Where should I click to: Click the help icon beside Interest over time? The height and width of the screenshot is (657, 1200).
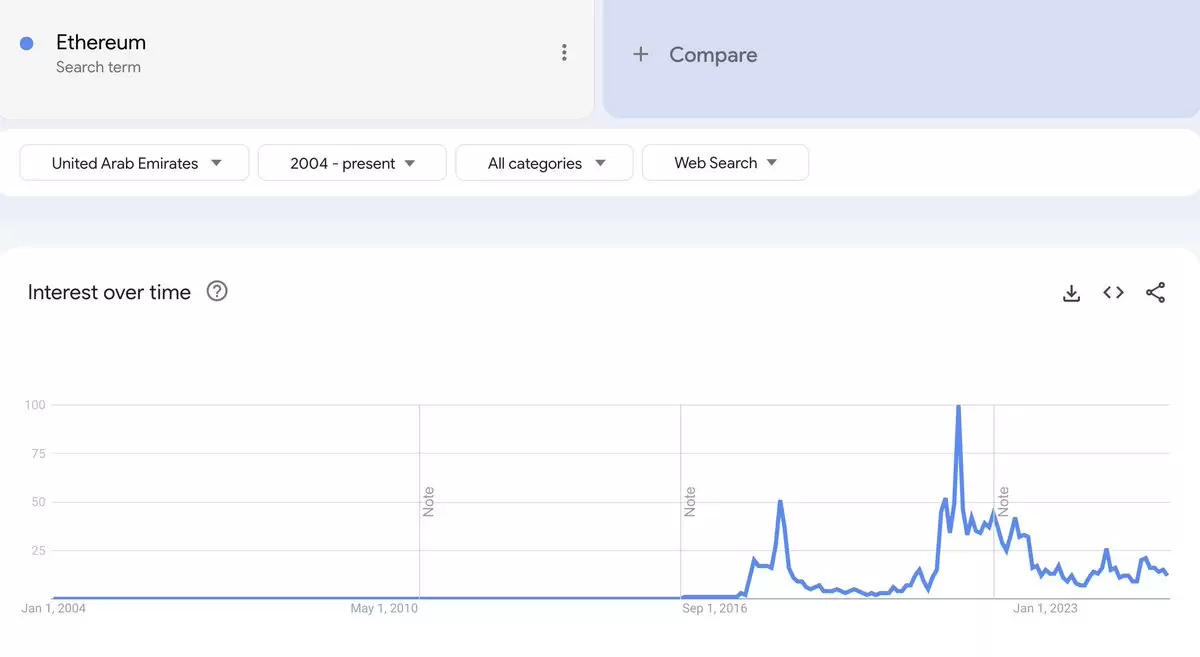[x=217, y=291]
